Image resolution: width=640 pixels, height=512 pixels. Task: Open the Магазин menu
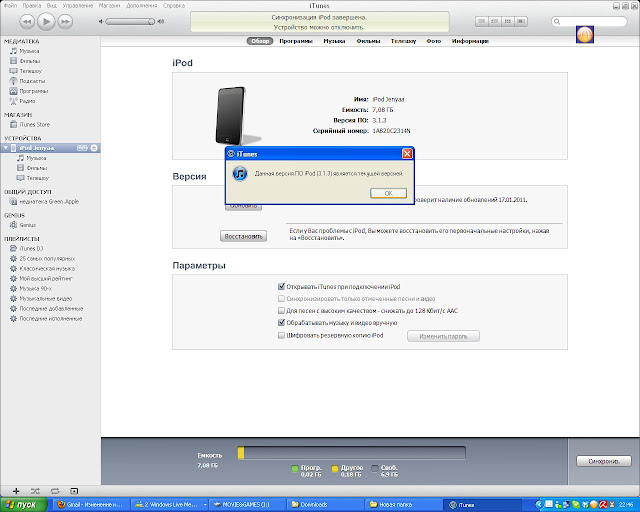tap(109, 6)
